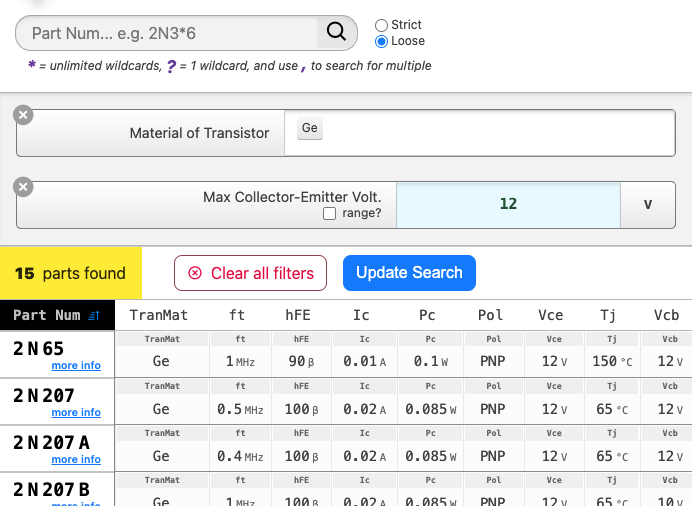Click the Ge material tag
The image size is (692, 506).
[310, 129]
